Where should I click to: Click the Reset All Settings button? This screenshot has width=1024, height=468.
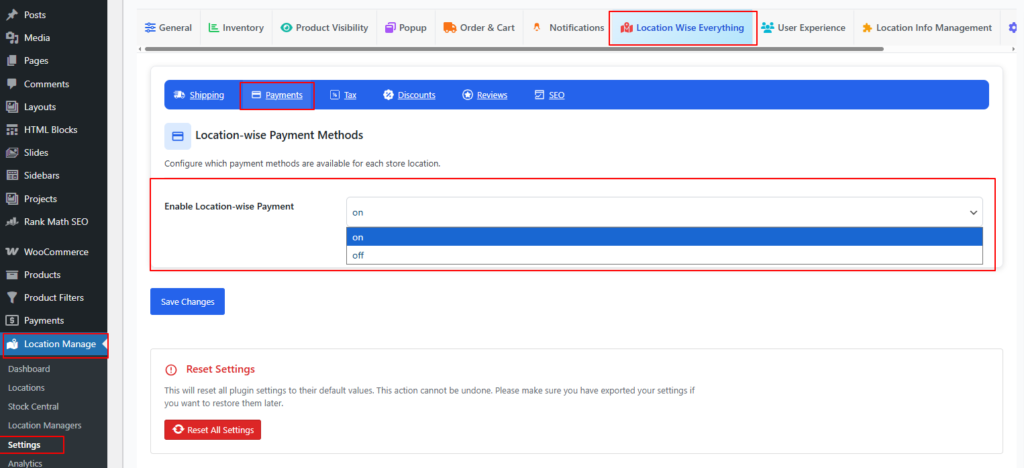point(212,429)
